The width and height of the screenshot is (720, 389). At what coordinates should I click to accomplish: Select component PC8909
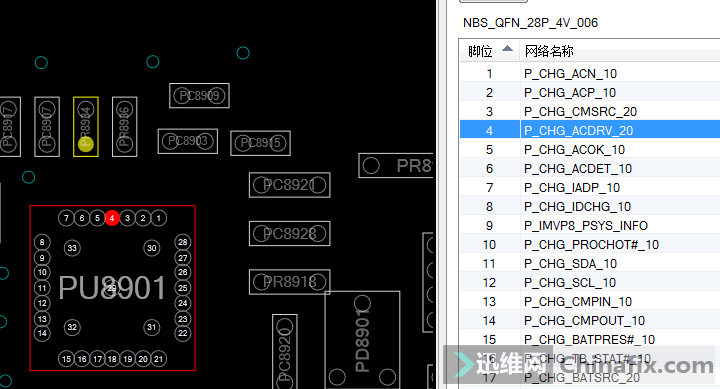(x=199, y=96)
